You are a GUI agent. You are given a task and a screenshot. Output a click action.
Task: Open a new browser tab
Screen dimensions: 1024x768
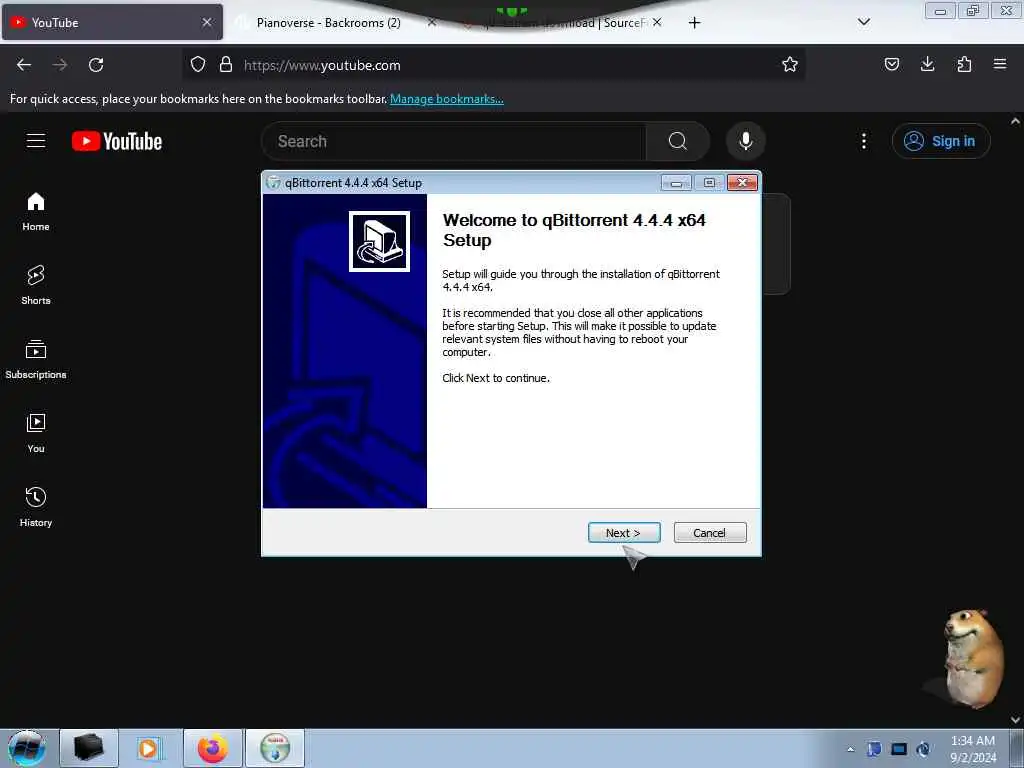pyautogui.click(x=694, y=23)
